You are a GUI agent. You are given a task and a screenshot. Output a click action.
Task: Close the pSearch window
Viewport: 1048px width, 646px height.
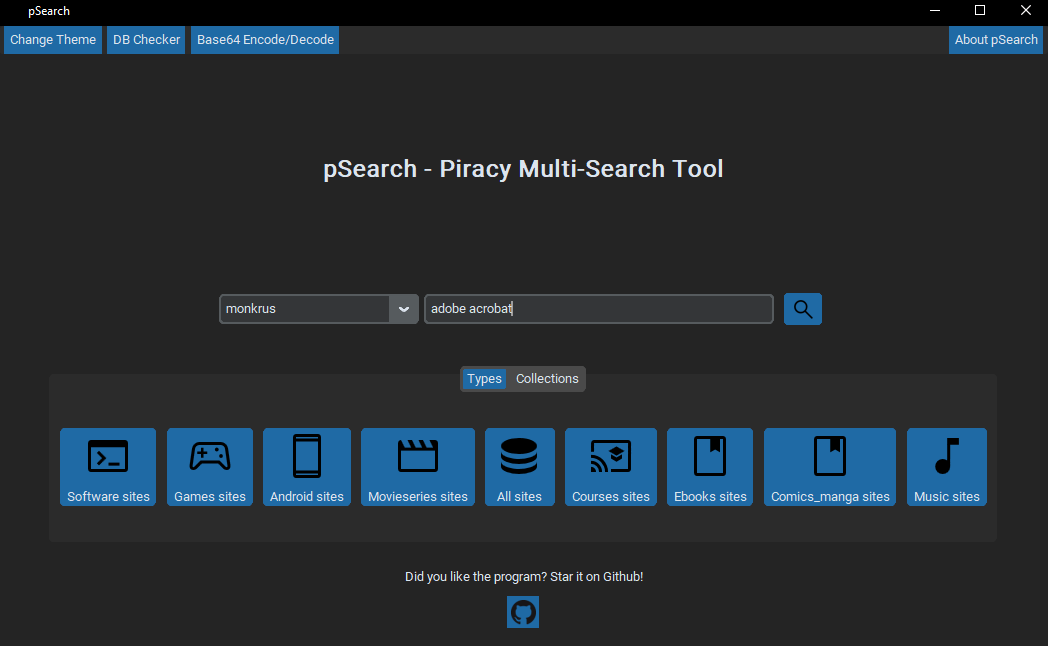(x=1025, y=11)
